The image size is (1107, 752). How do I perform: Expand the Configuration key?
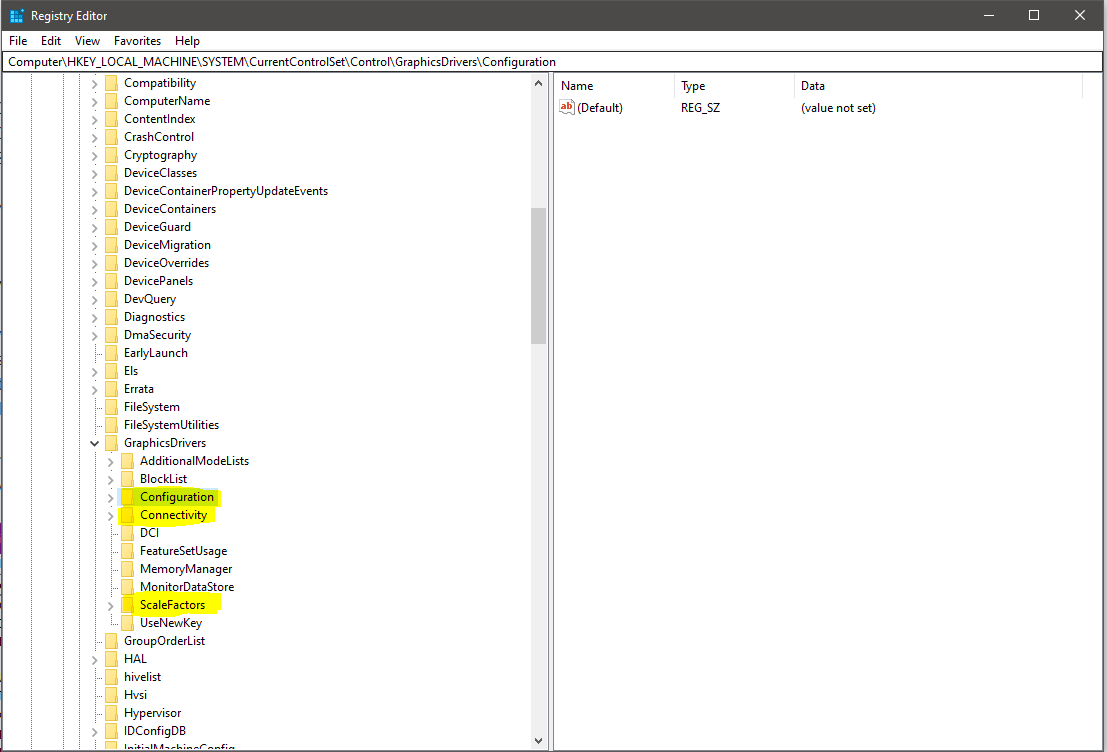coord(110,498)
